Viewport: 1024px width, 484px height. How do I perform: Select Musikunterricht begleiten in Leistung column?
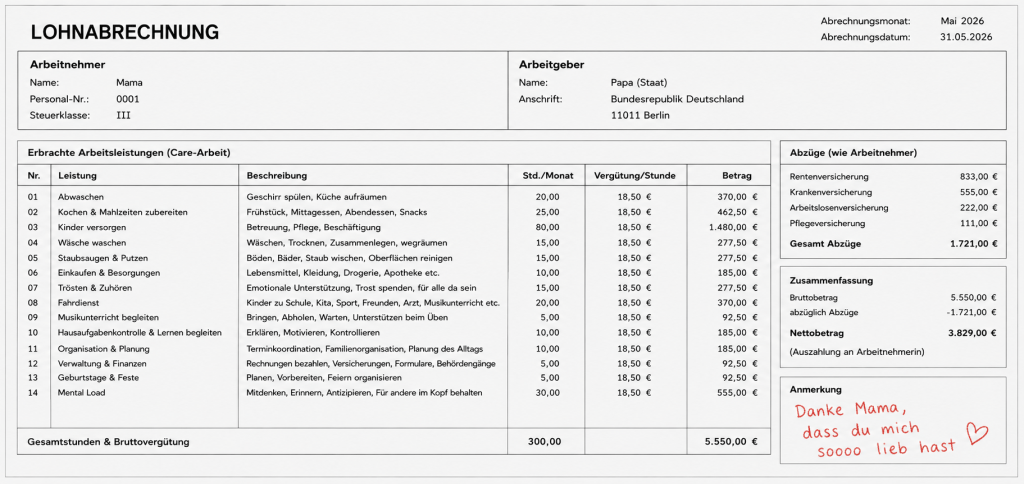pos(108,317)
